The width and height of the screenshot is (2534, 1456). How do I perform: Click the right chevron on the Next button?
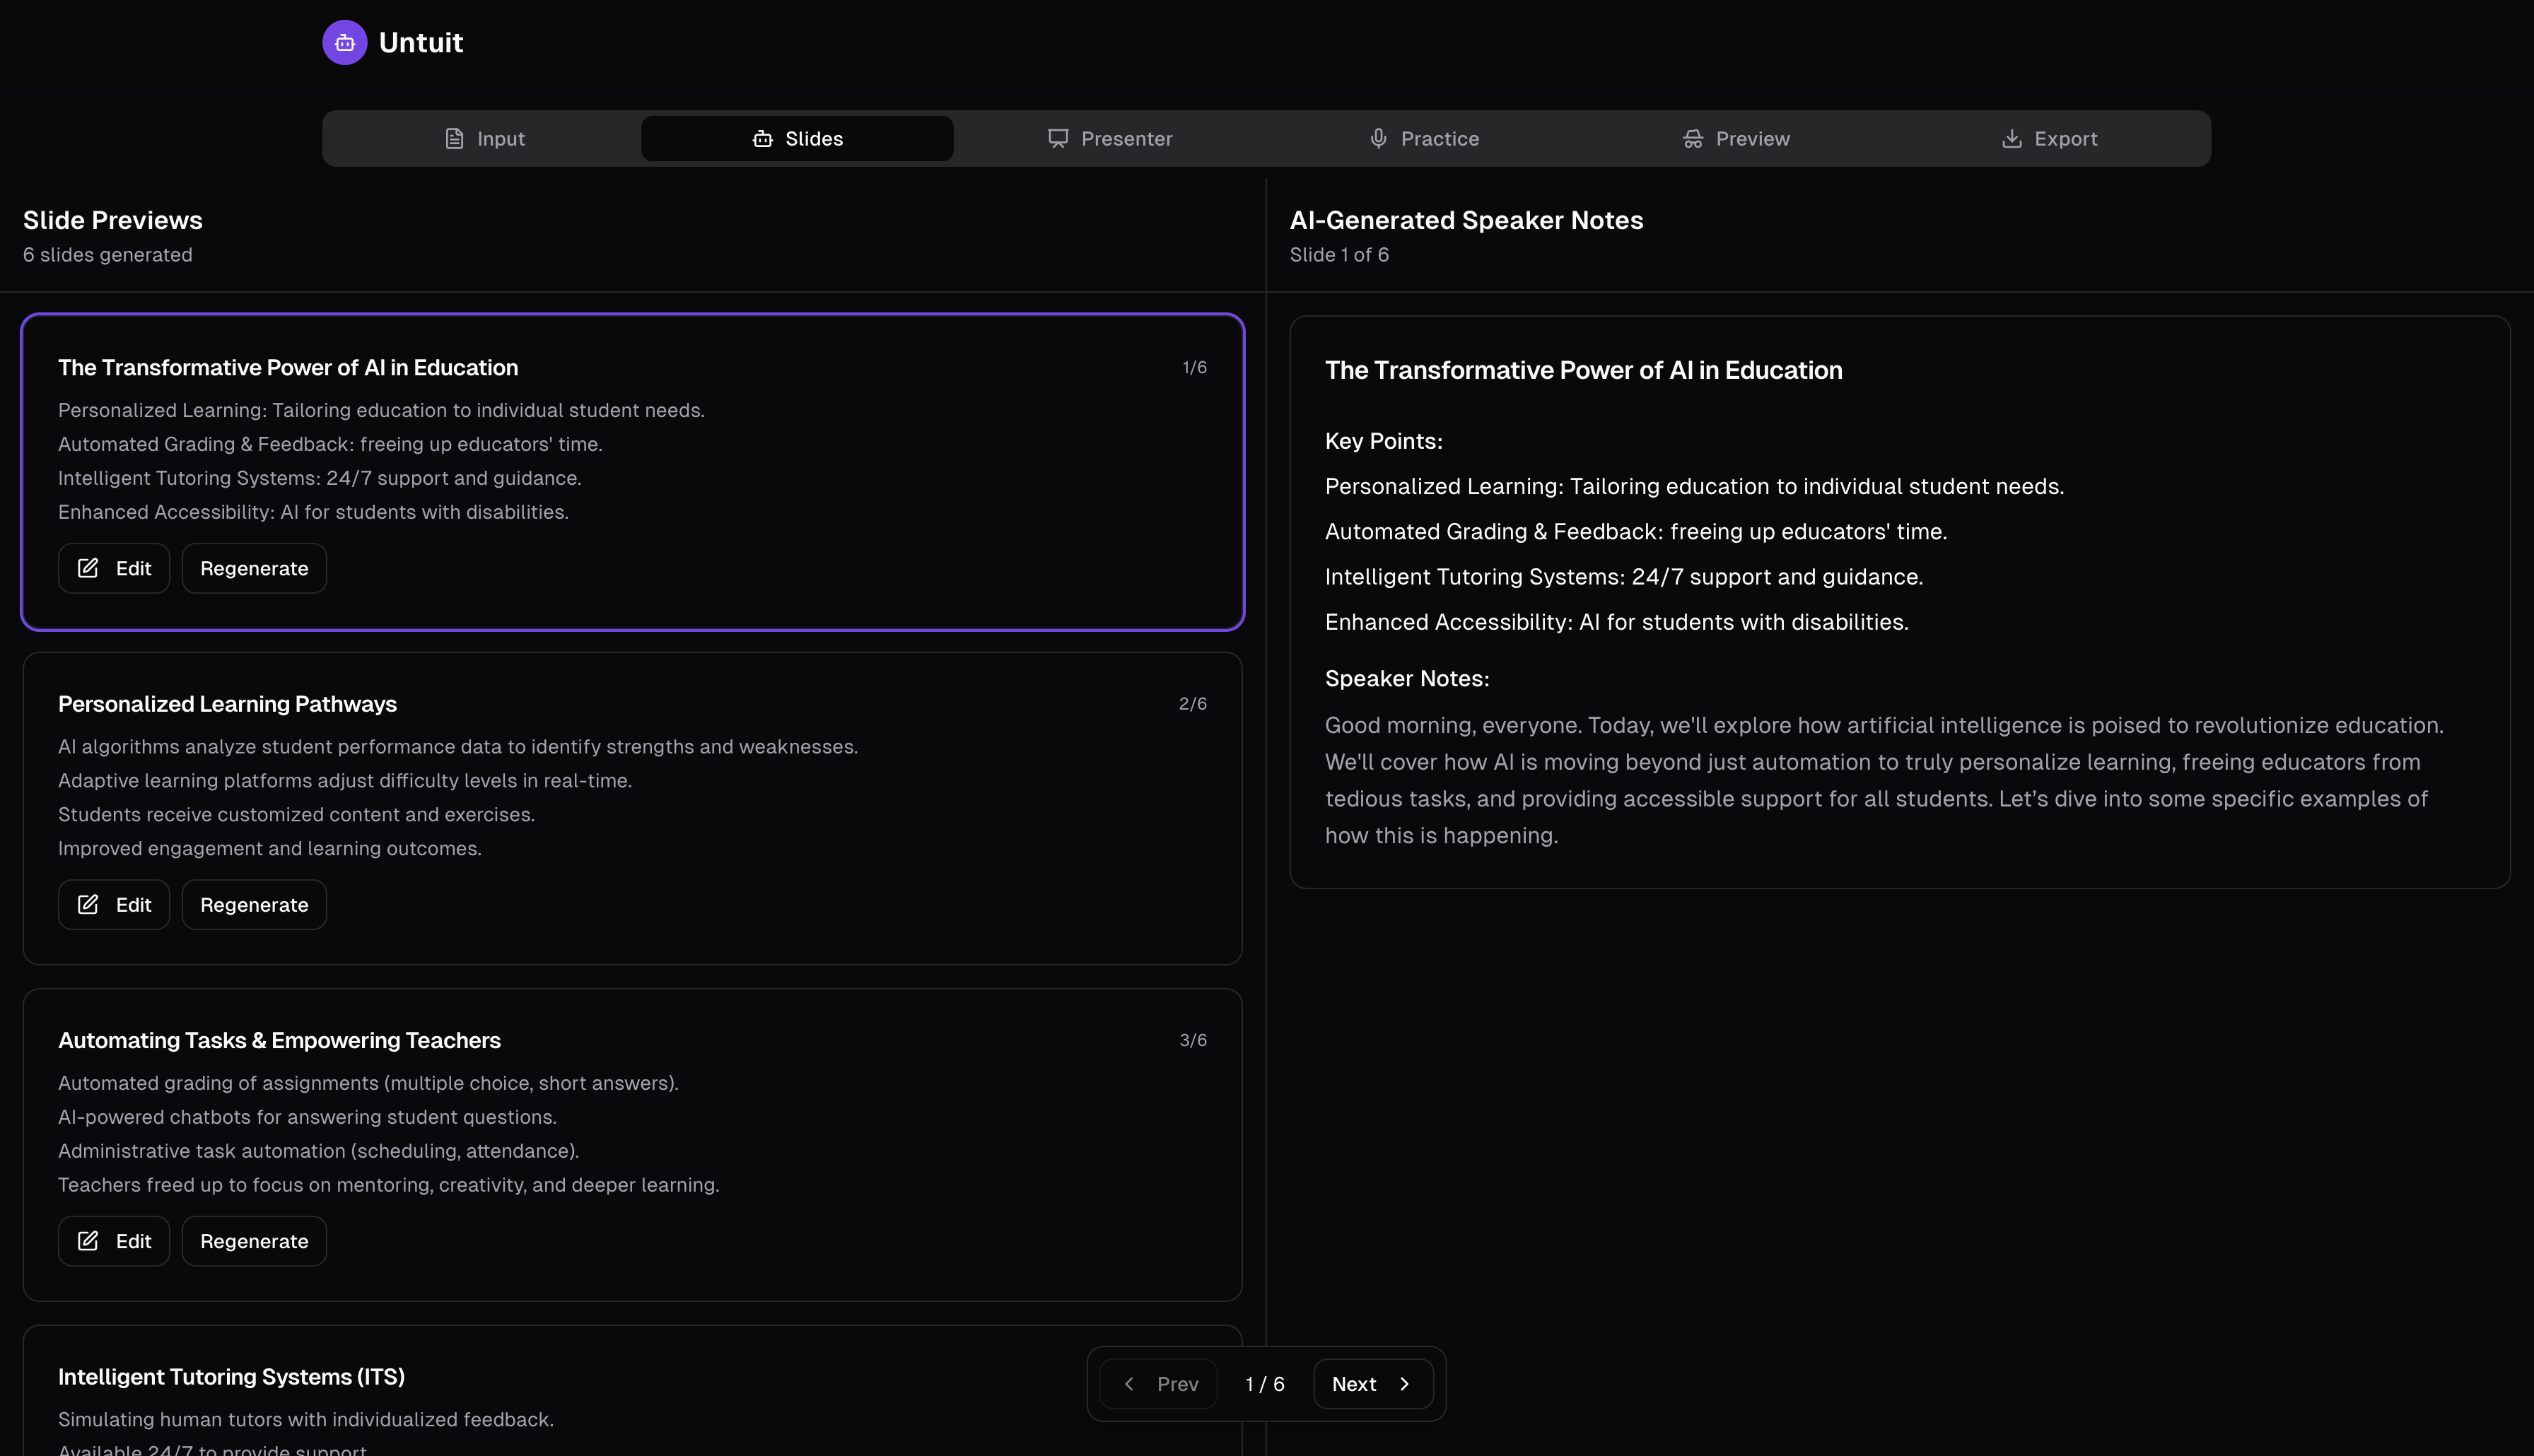[1404, 1384]
